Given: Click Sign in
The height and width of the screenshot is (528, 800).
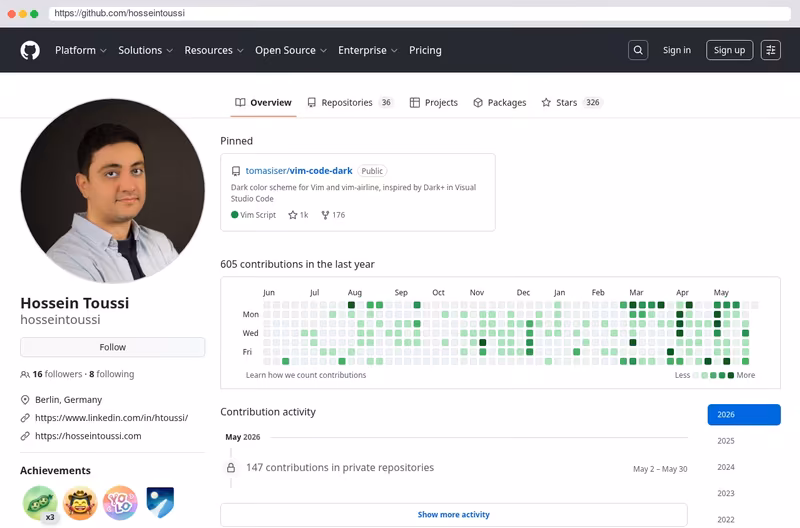Looking at the screenshot, I should (677, 50).
